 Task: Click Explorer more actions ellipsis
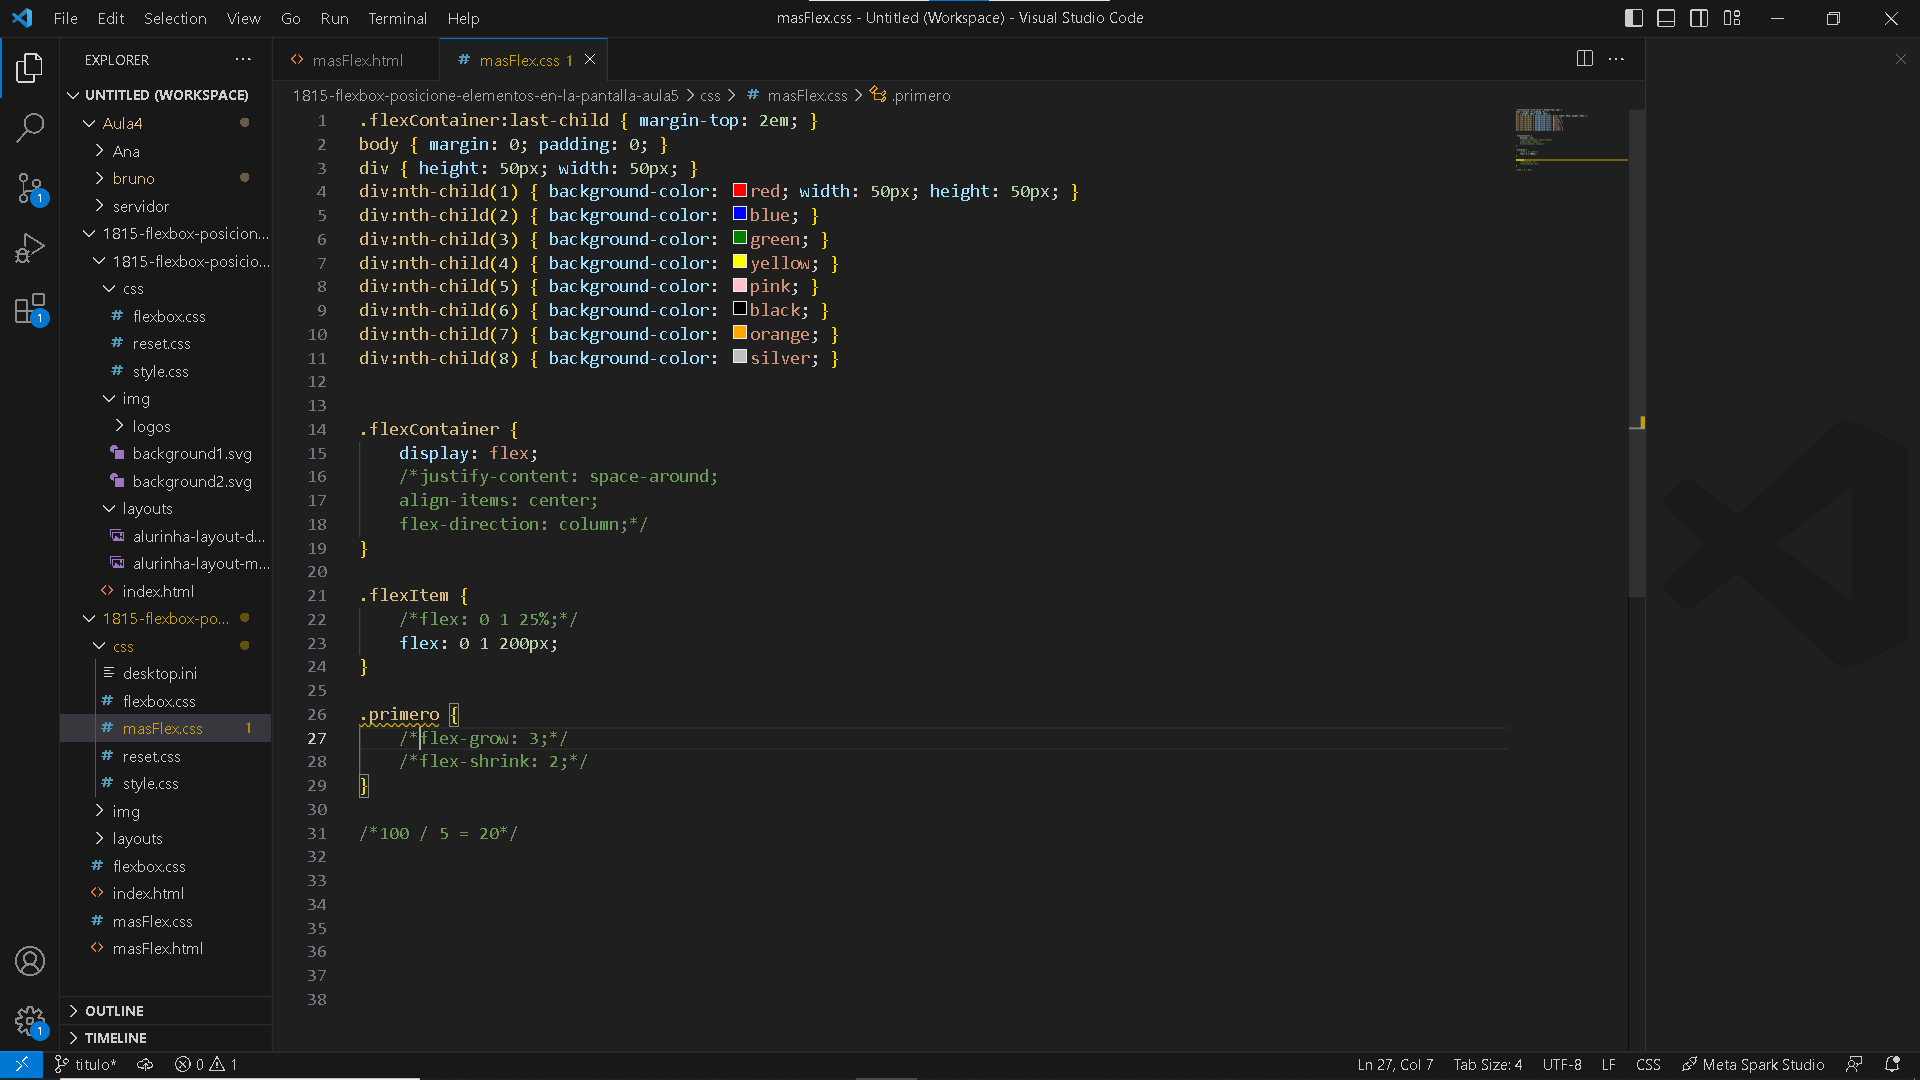tap(243, 60)
